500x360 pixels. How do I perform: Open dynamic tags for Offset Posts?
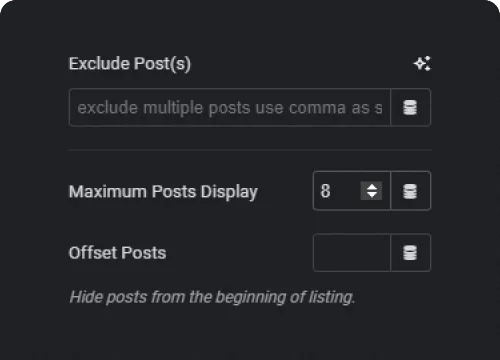click(410, 253)
